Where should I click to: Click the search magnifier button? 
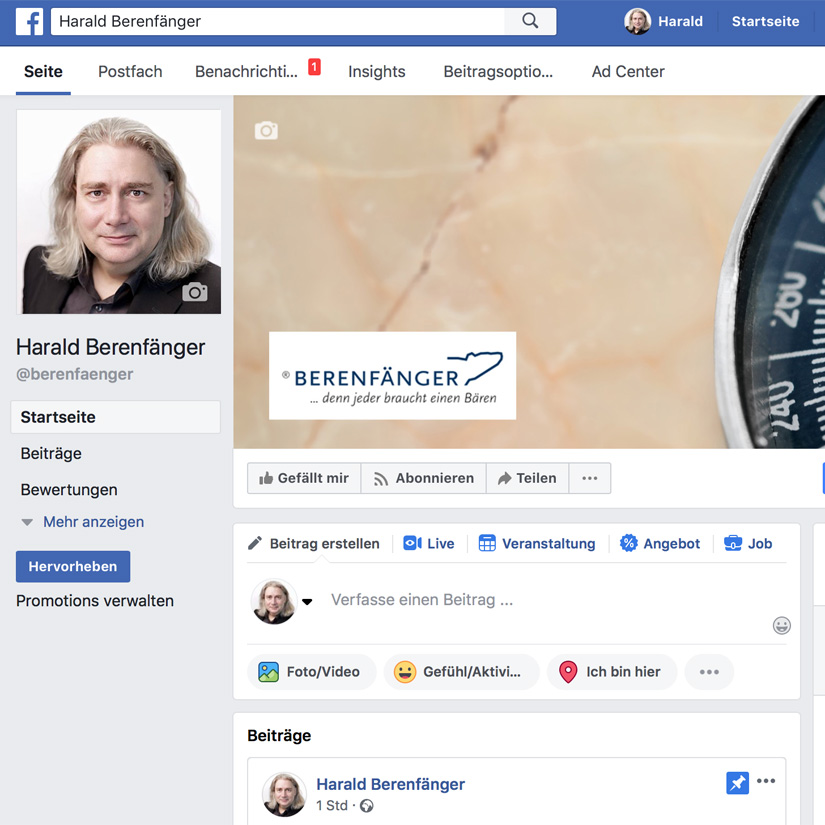click(530, 21)
